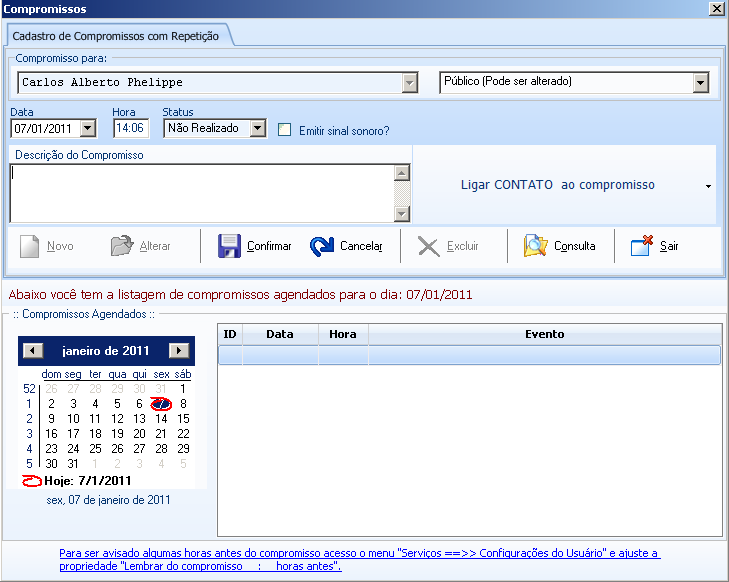The image size is (729, 582).
Task: Select day 29 in the calendar
Action: tap(183, 449)
